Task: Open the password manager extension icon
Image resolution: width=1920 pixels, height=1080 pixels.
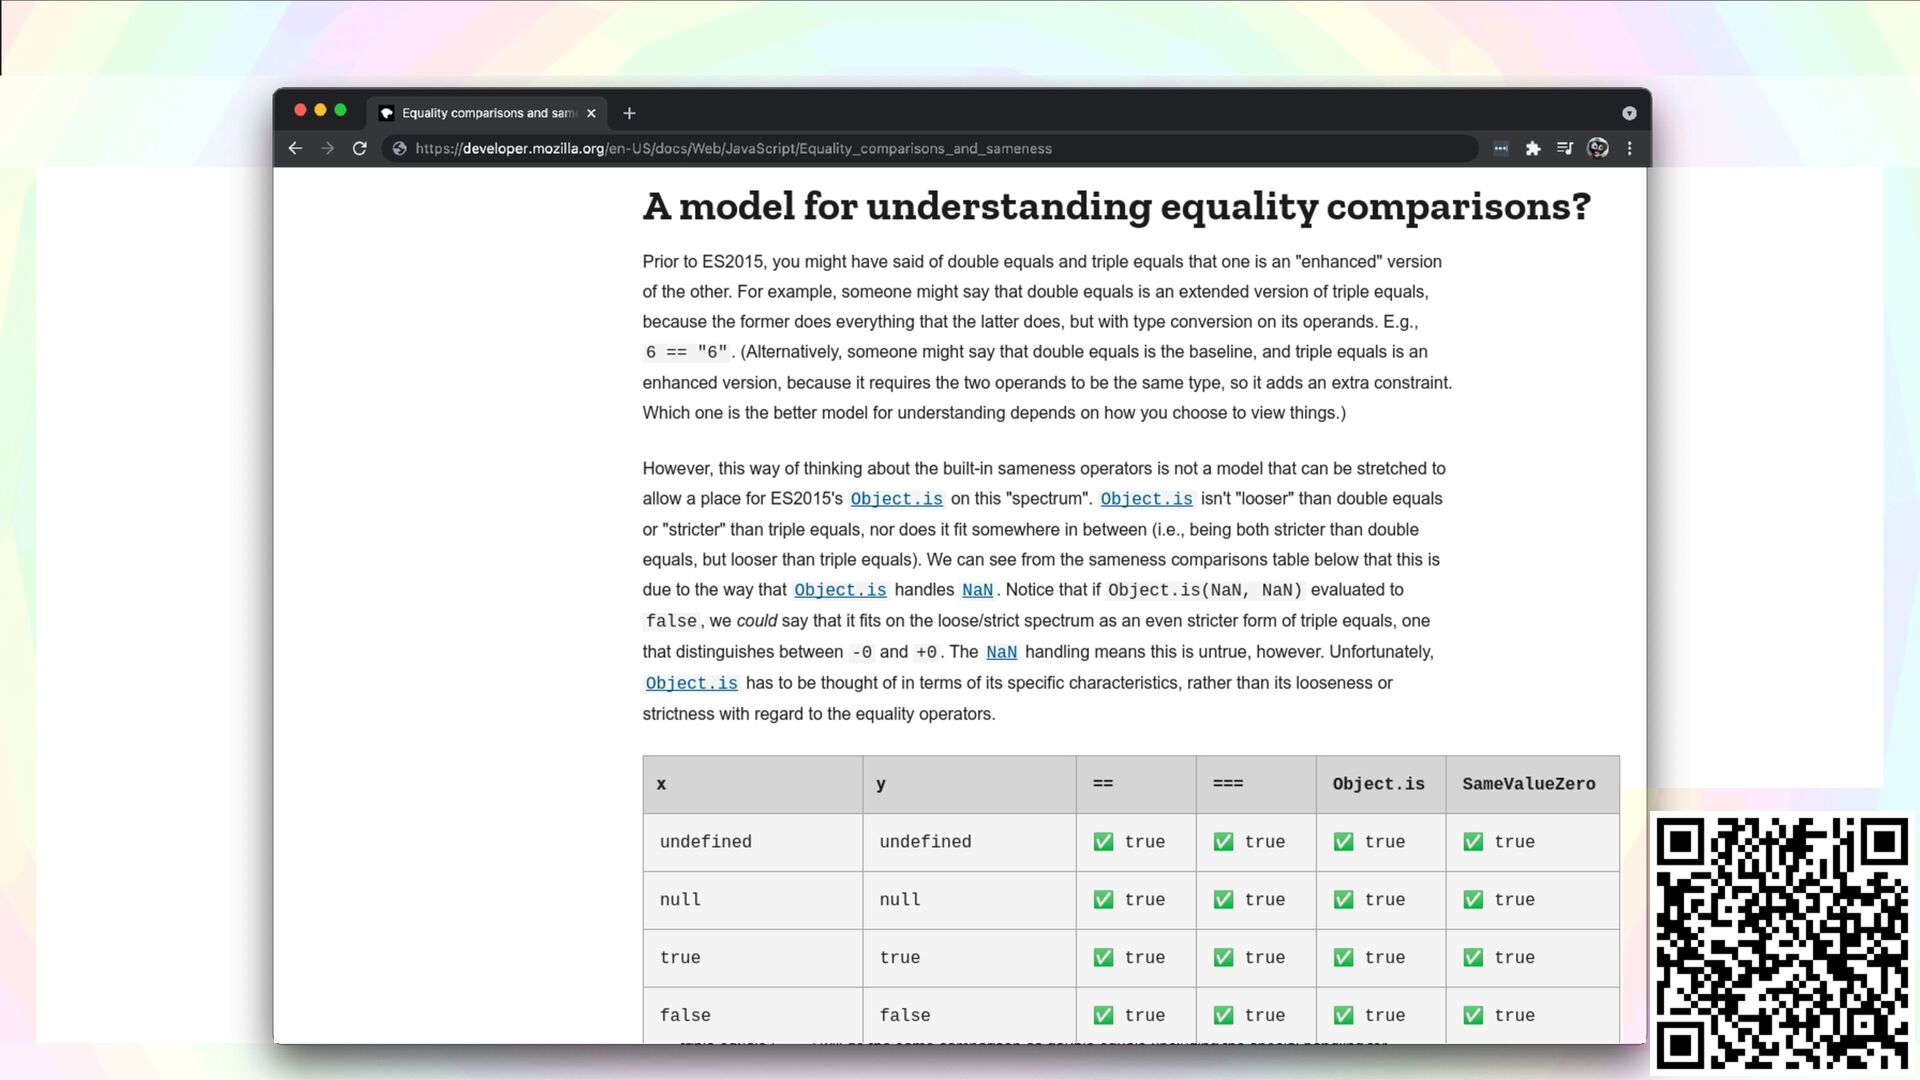Action: [1500, 148]
